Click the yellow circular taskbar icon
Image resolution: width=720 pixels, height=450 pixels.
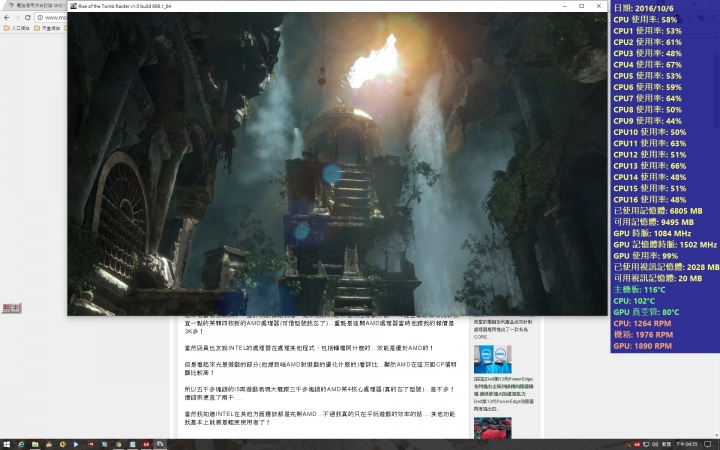62,444
